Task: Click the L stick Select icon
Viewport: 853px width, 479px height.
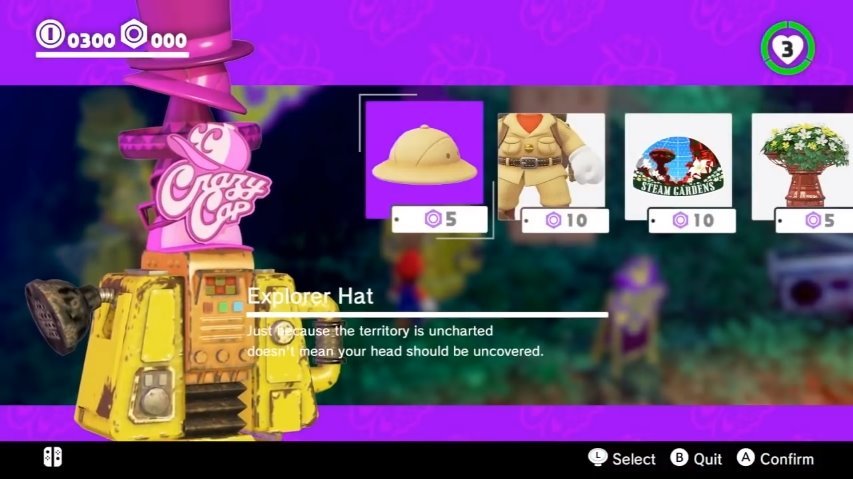Action: pyautogui.click(x=597, y=457)
